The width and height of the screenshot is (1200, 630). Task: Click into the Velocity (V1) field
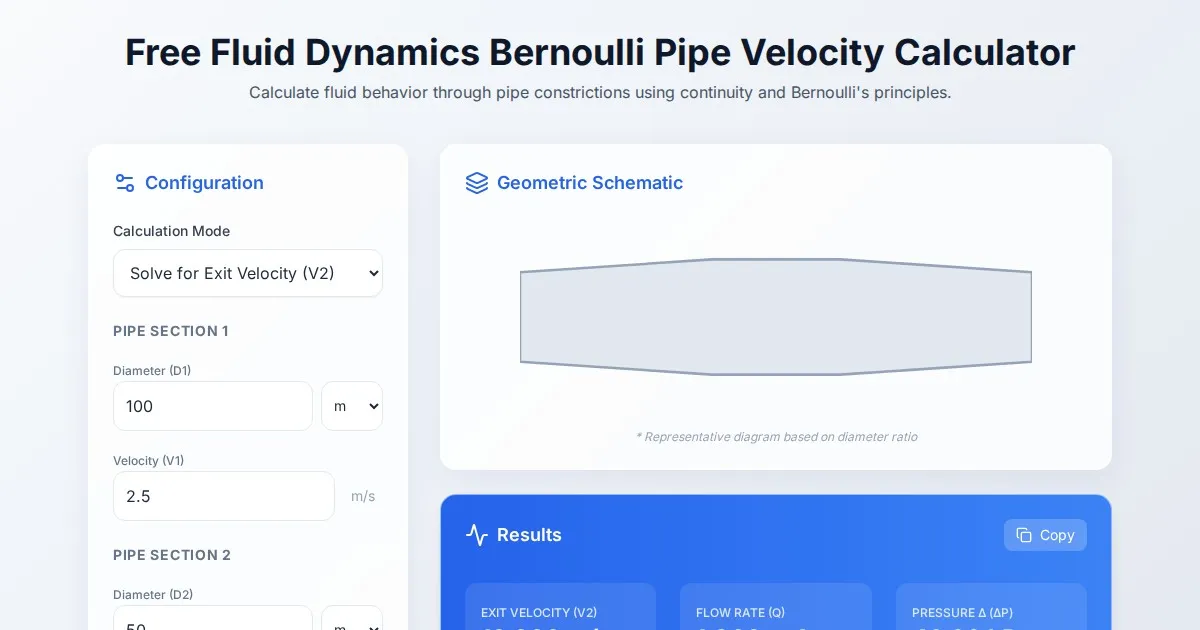tap(224, 496)
